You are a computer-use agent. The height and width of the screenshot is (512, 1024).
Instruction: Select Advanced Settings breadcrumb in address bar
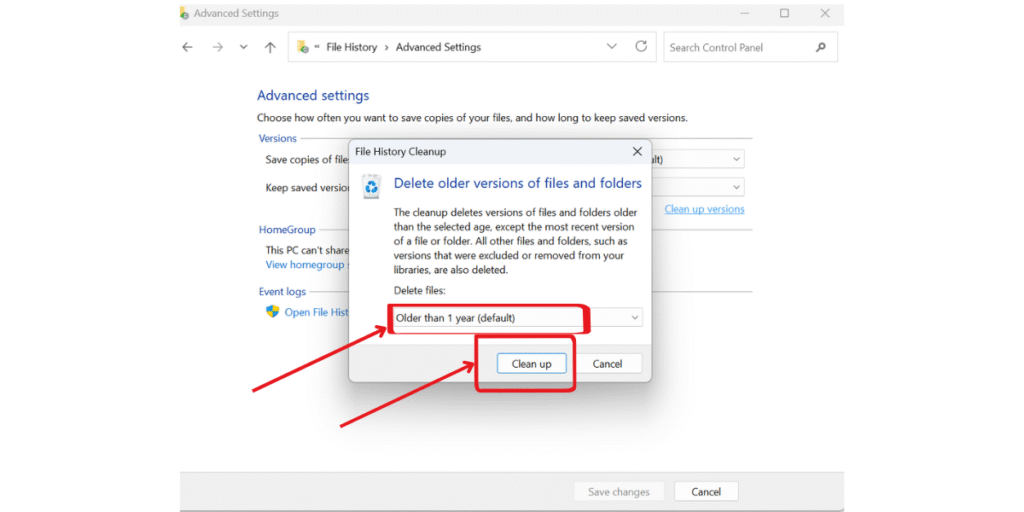[x=438, y=47]
